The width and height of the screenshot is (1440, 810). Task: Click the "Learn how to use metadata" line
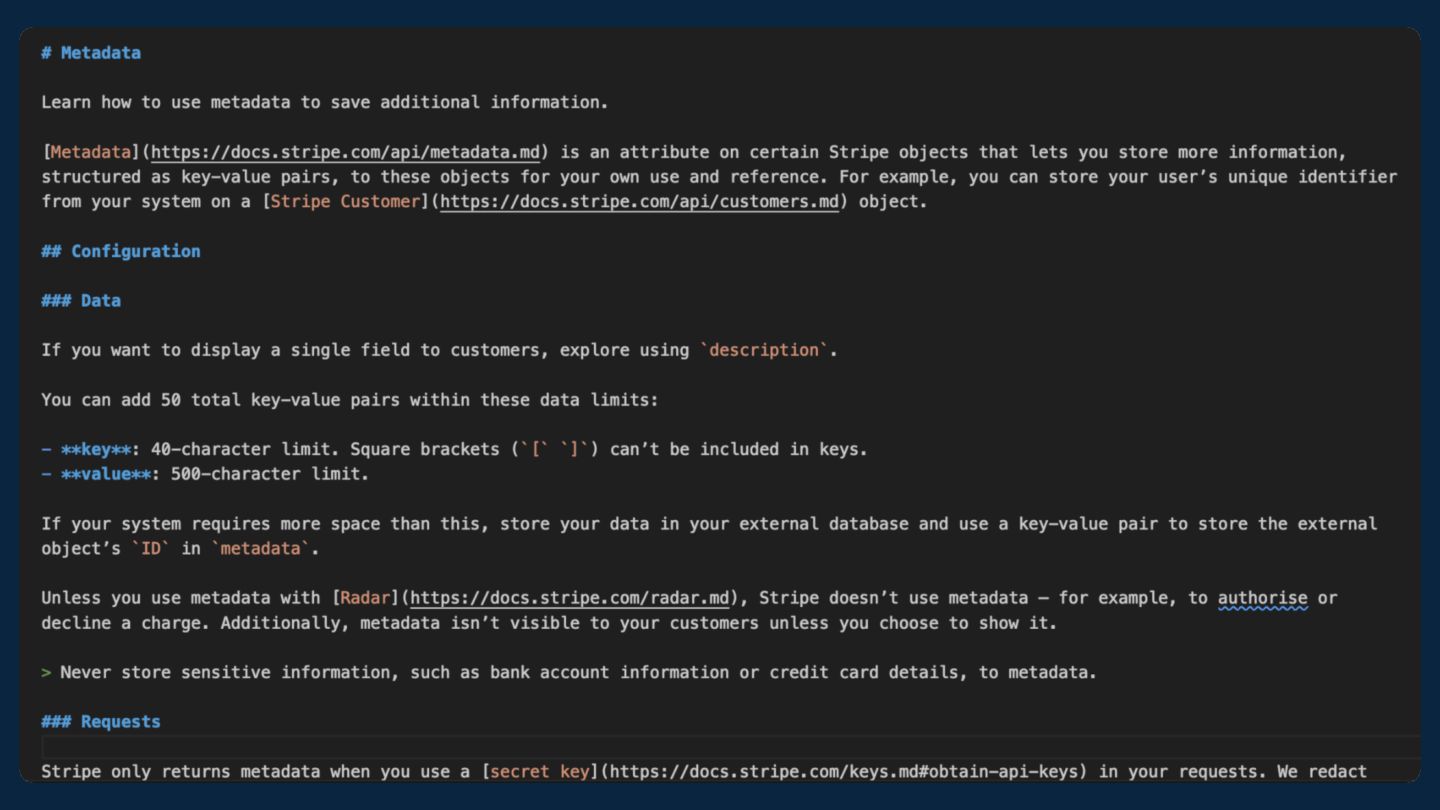(324, 102)
